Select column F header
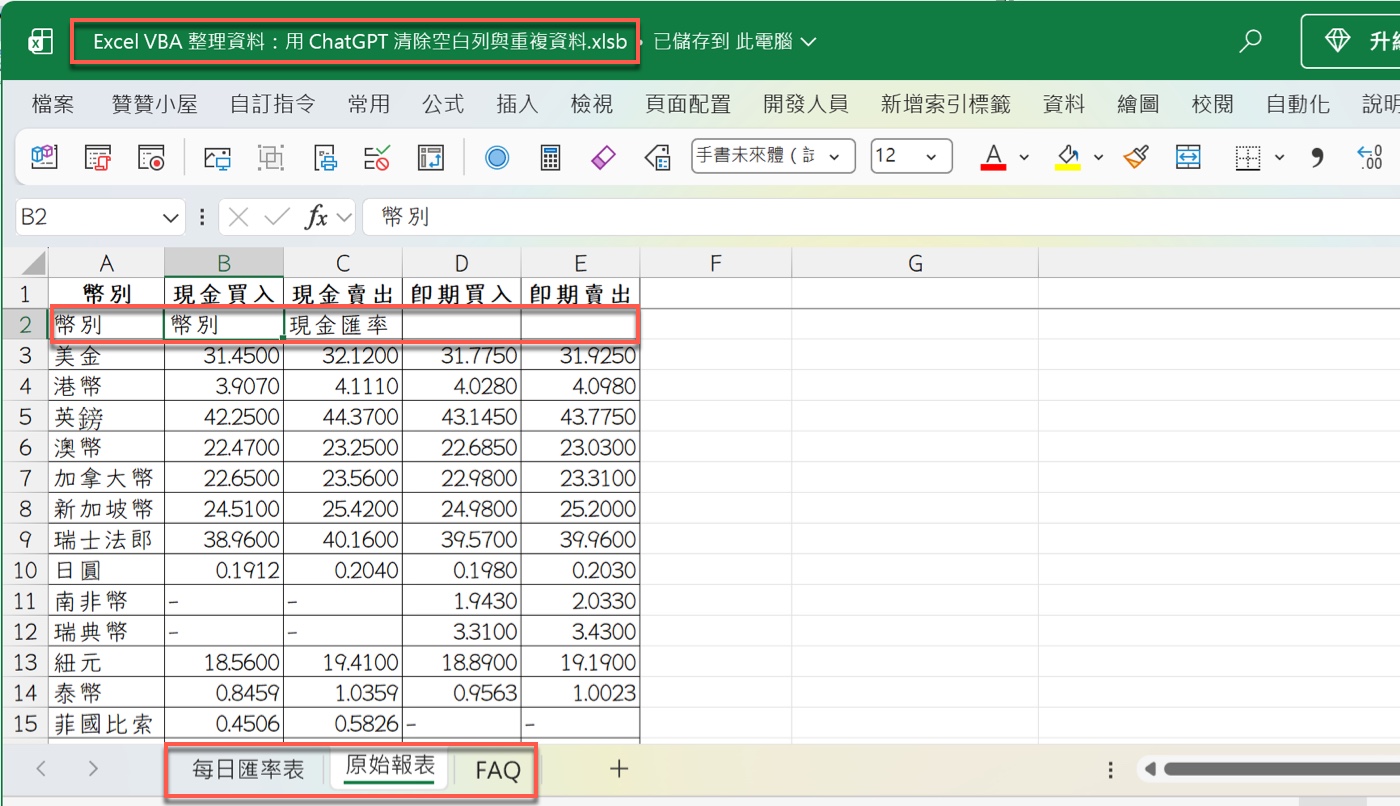The height and width of the screenshot is (806, 1400). tap(715, 264)
